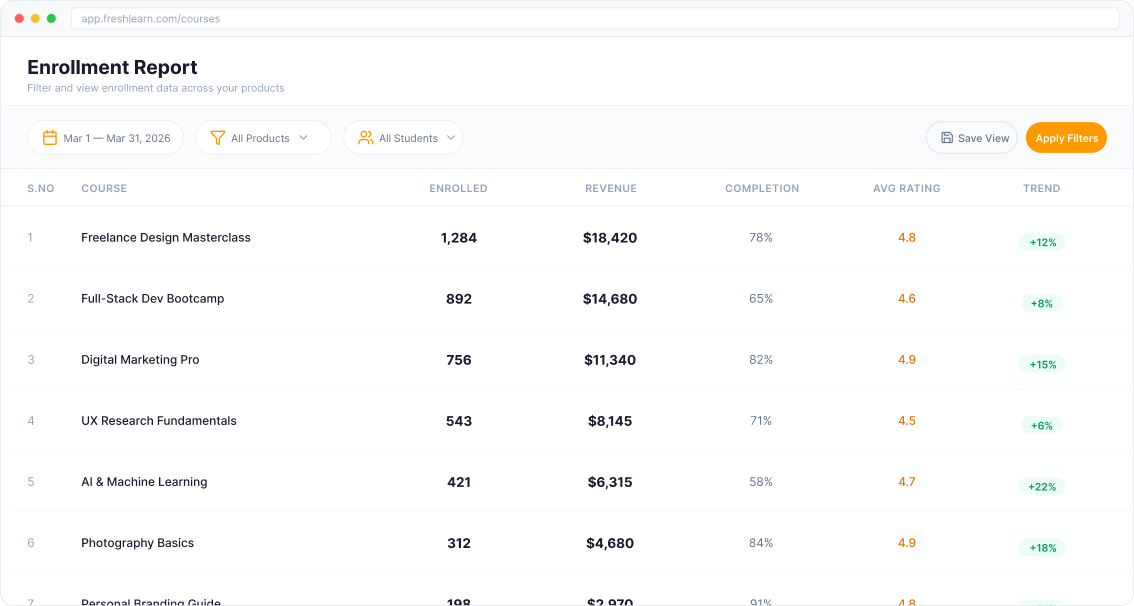This screenshot has height=606, width=1134.
Task: Open the Full-Stack Dev Bootcamp course
Action: tap(152, 298)
